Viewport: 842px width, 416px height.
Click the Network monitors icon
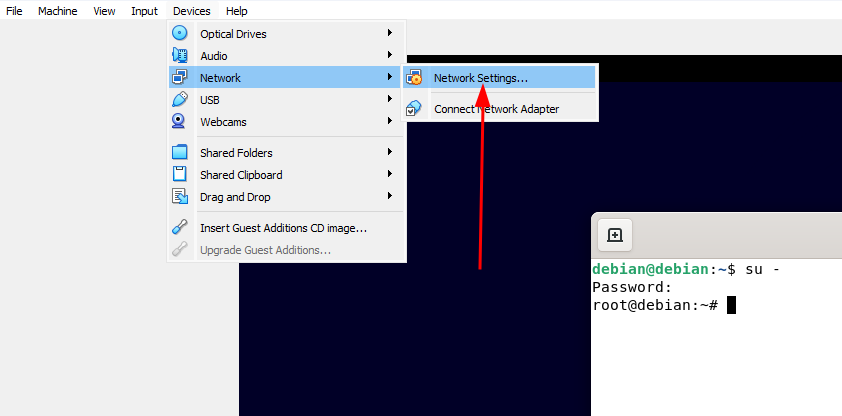[x=179, y=77]
